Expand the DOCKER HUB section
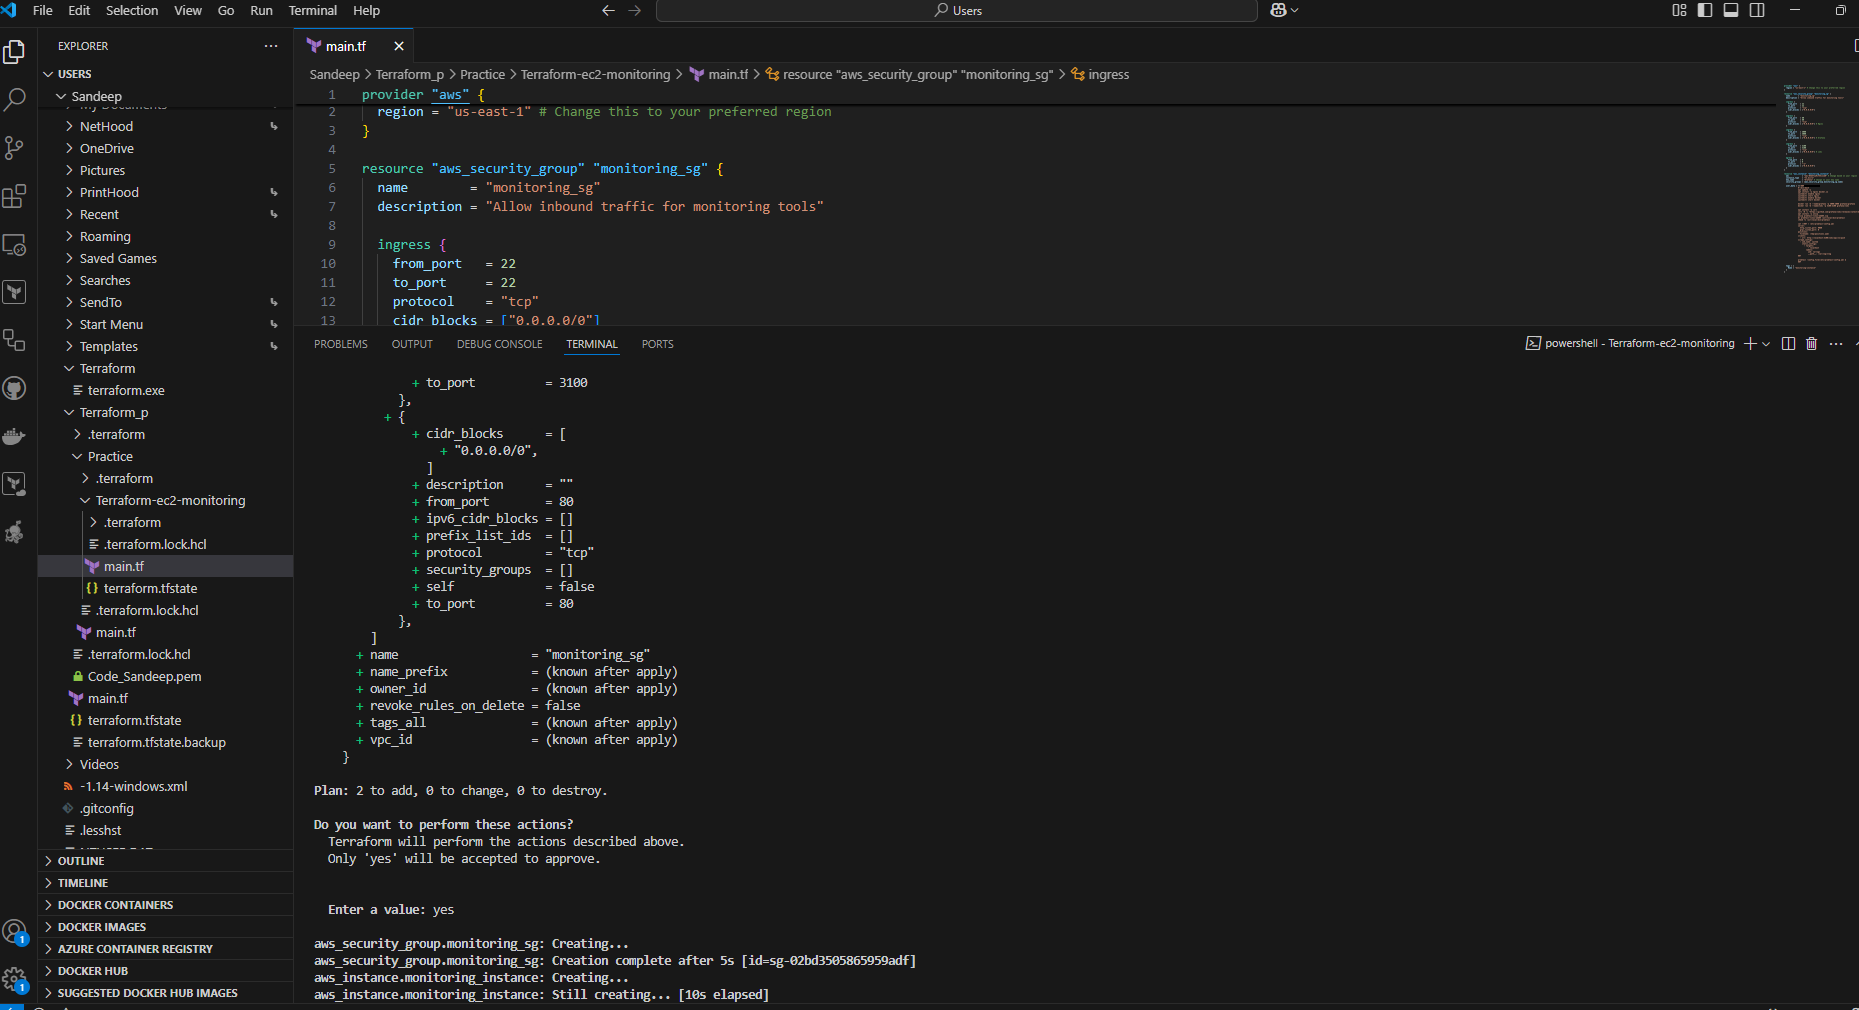This screenshot has width=1859, height=1010. click(166, 971)
